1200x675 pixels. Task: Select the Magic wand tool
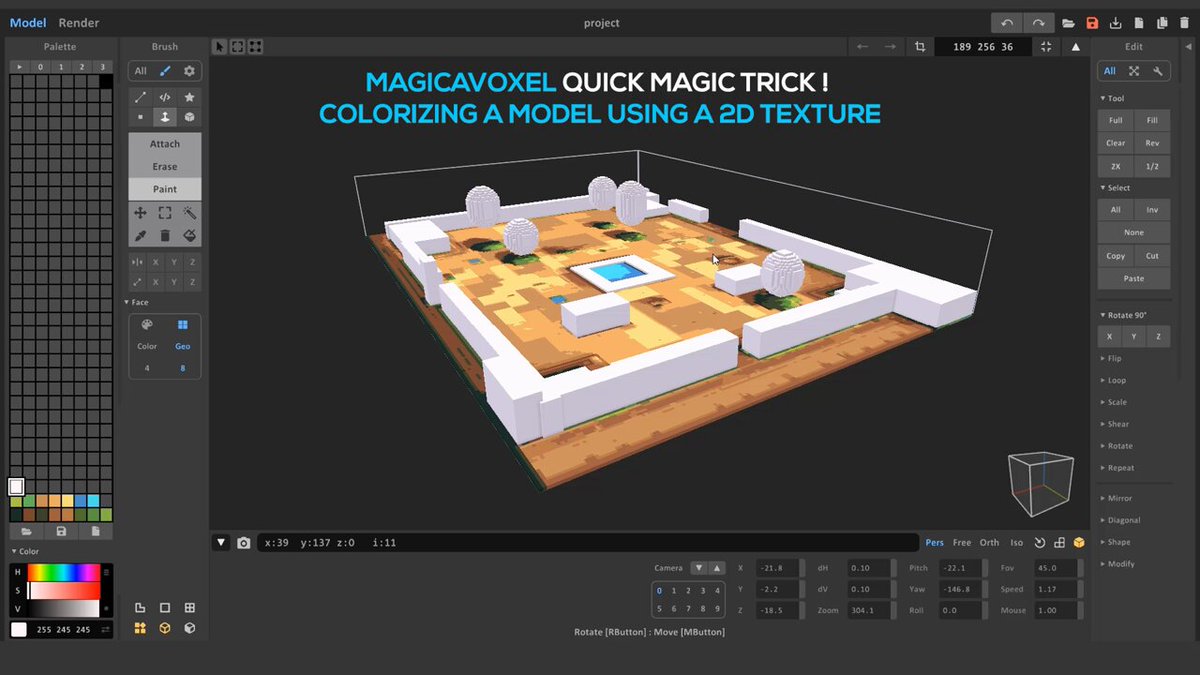click(189, 213)
